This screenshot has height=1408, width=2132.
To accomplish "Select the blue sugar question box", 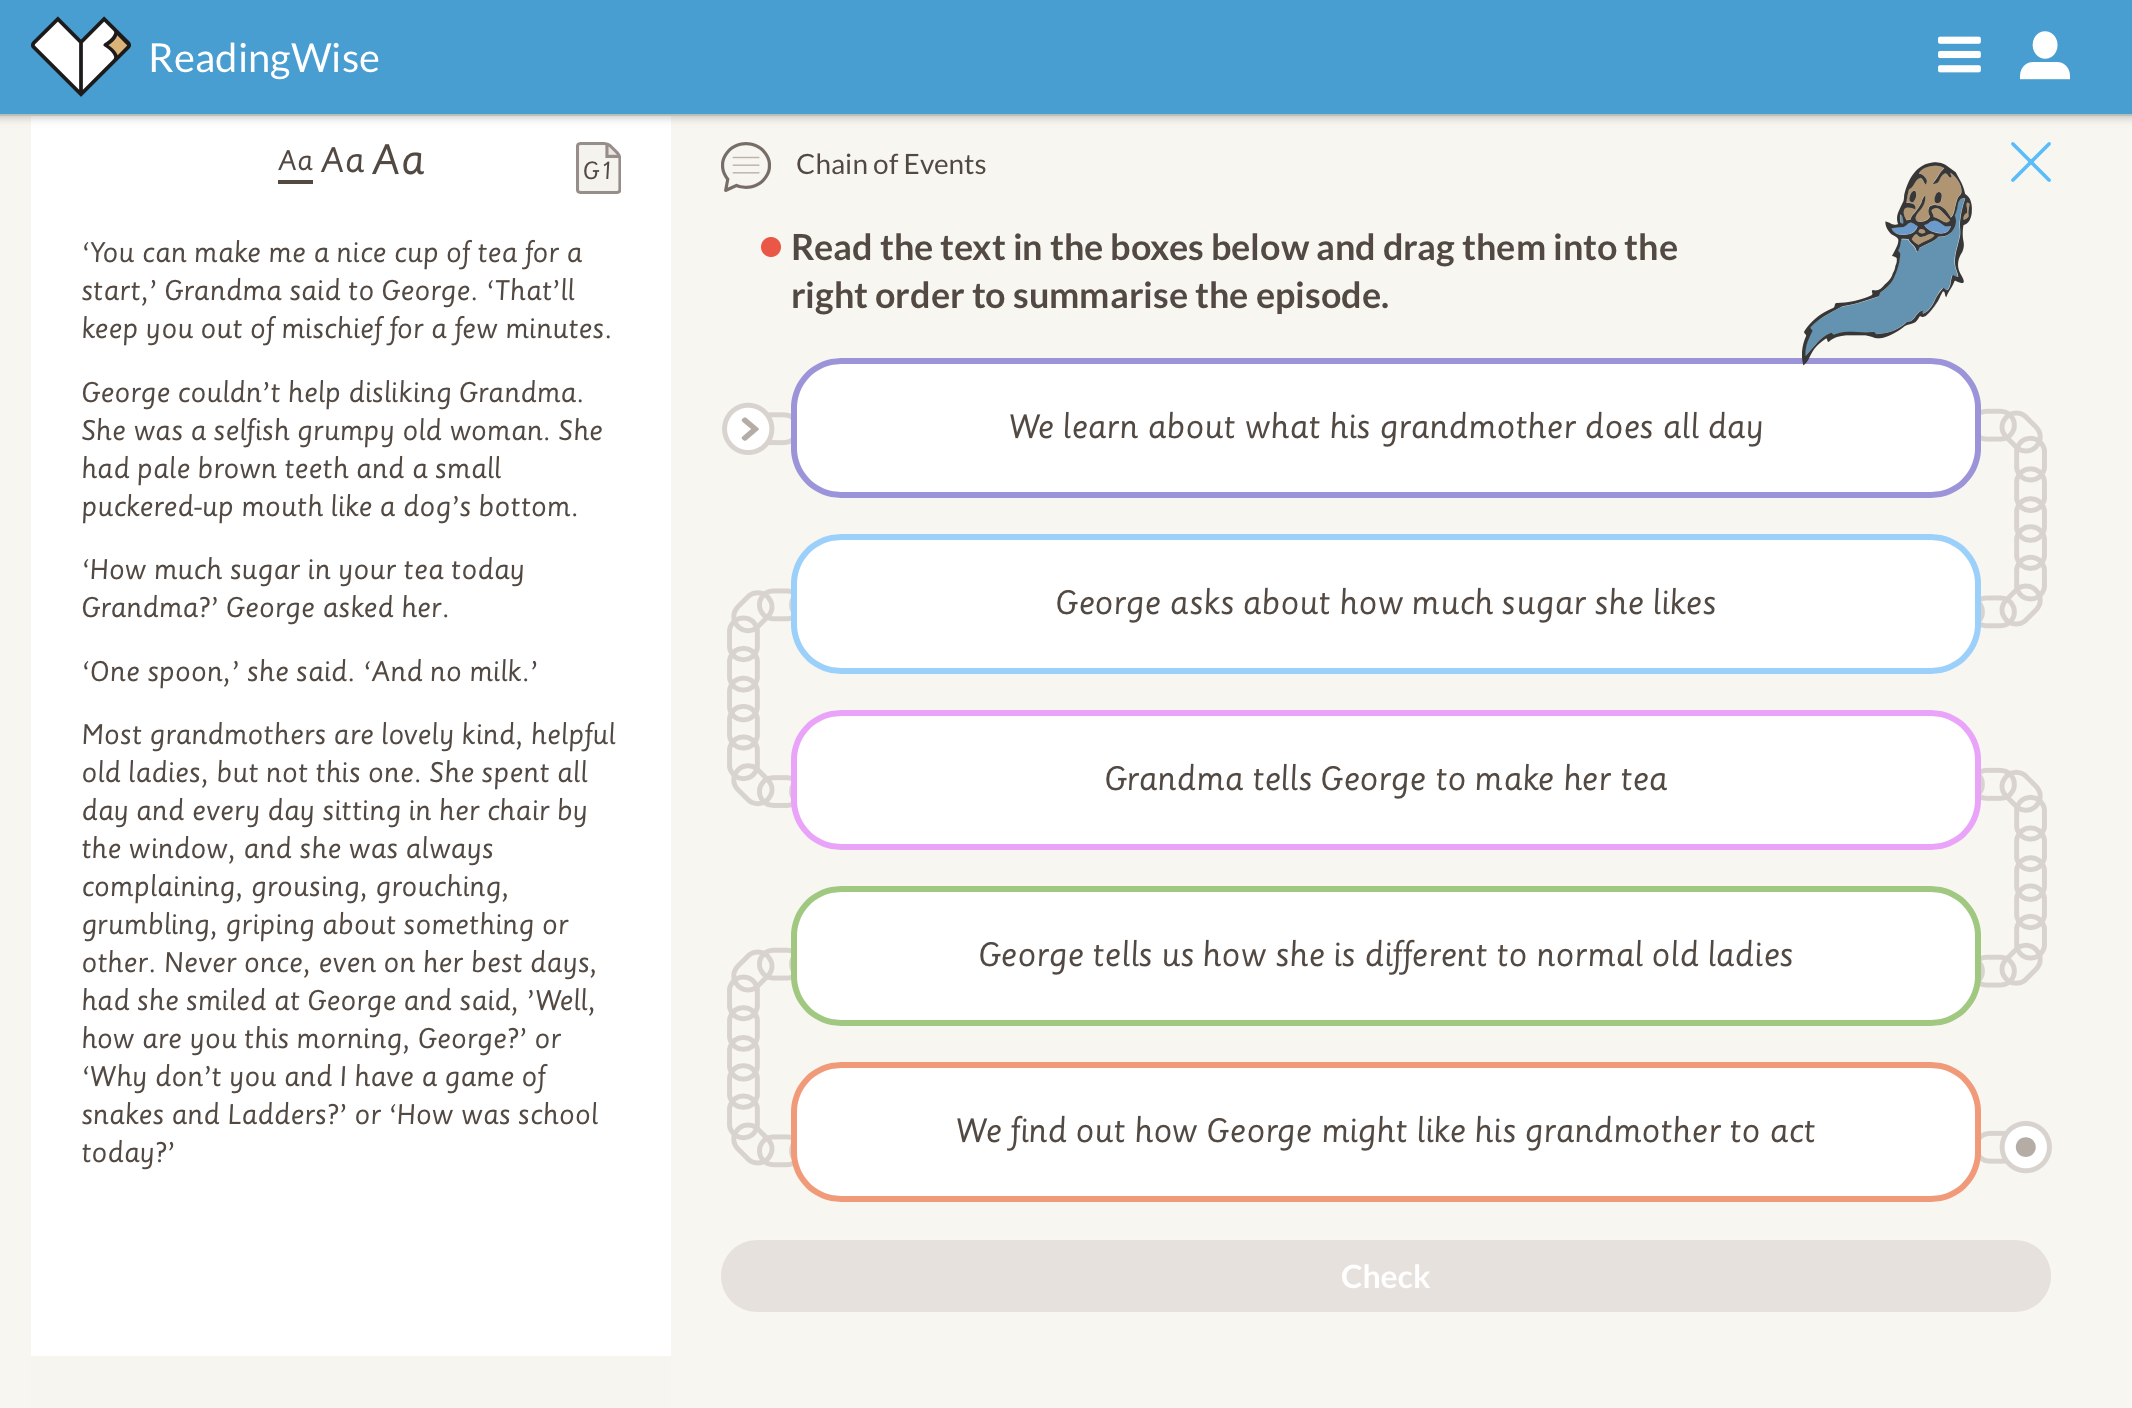I will [x=1385, y=604].
